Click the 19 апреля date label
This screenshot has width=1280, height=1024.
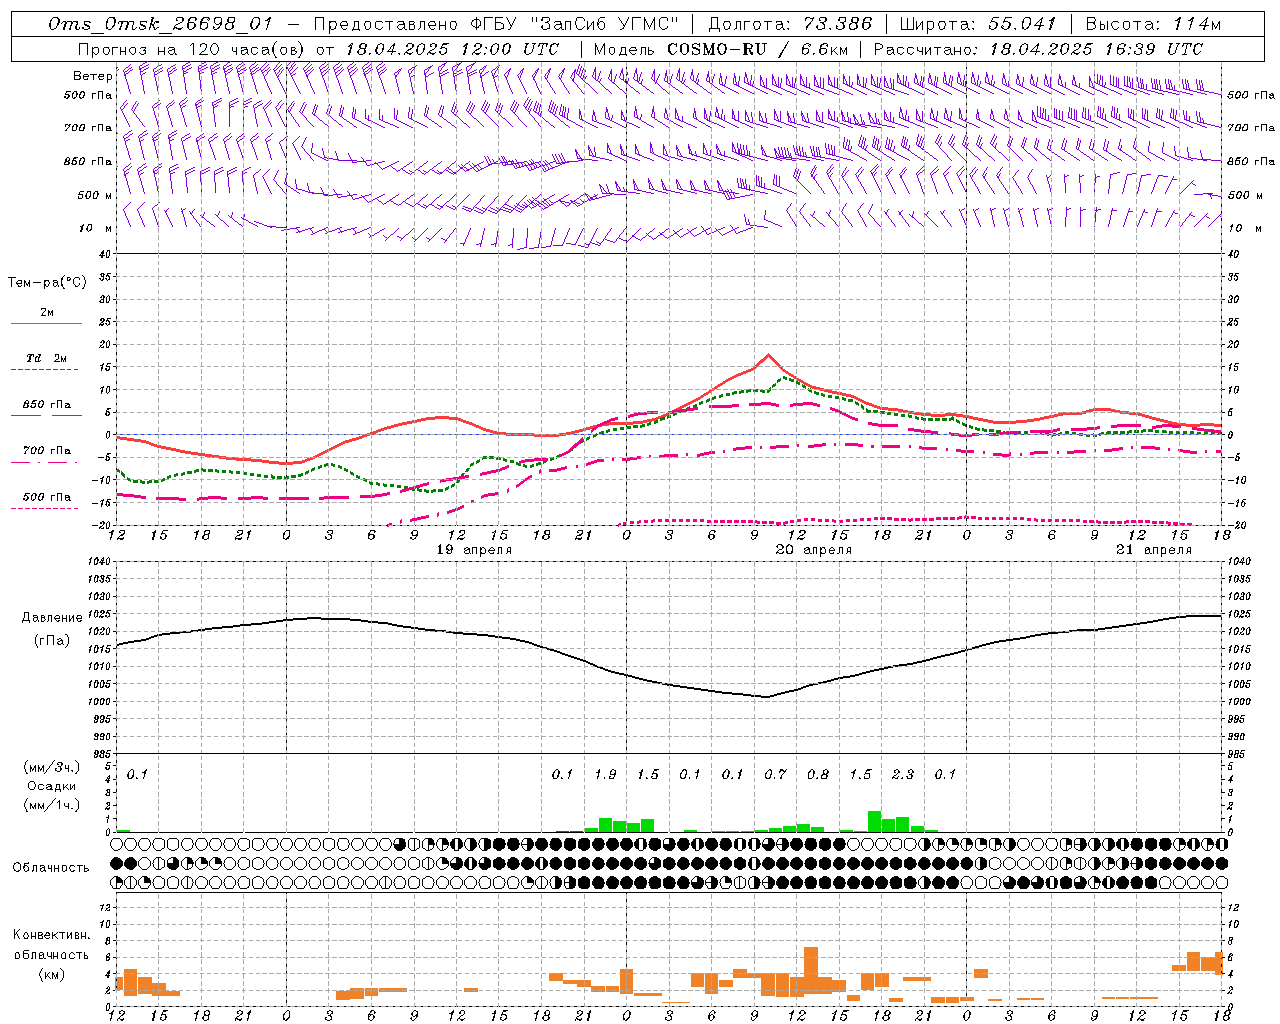[x=474, y=550]
